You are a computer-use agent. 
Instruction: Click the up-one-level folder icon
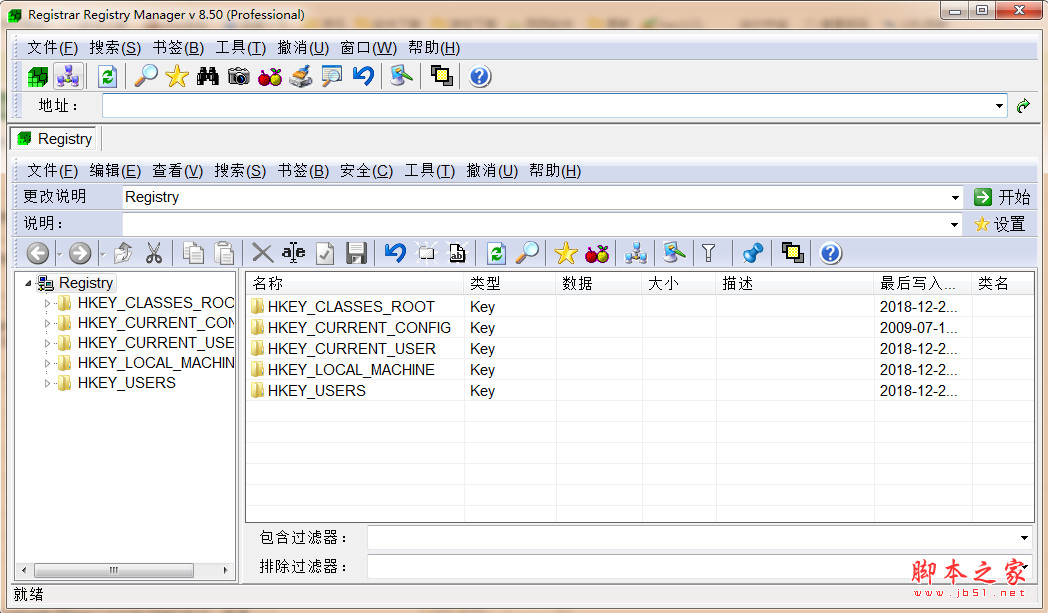click(x=123, y=253)
